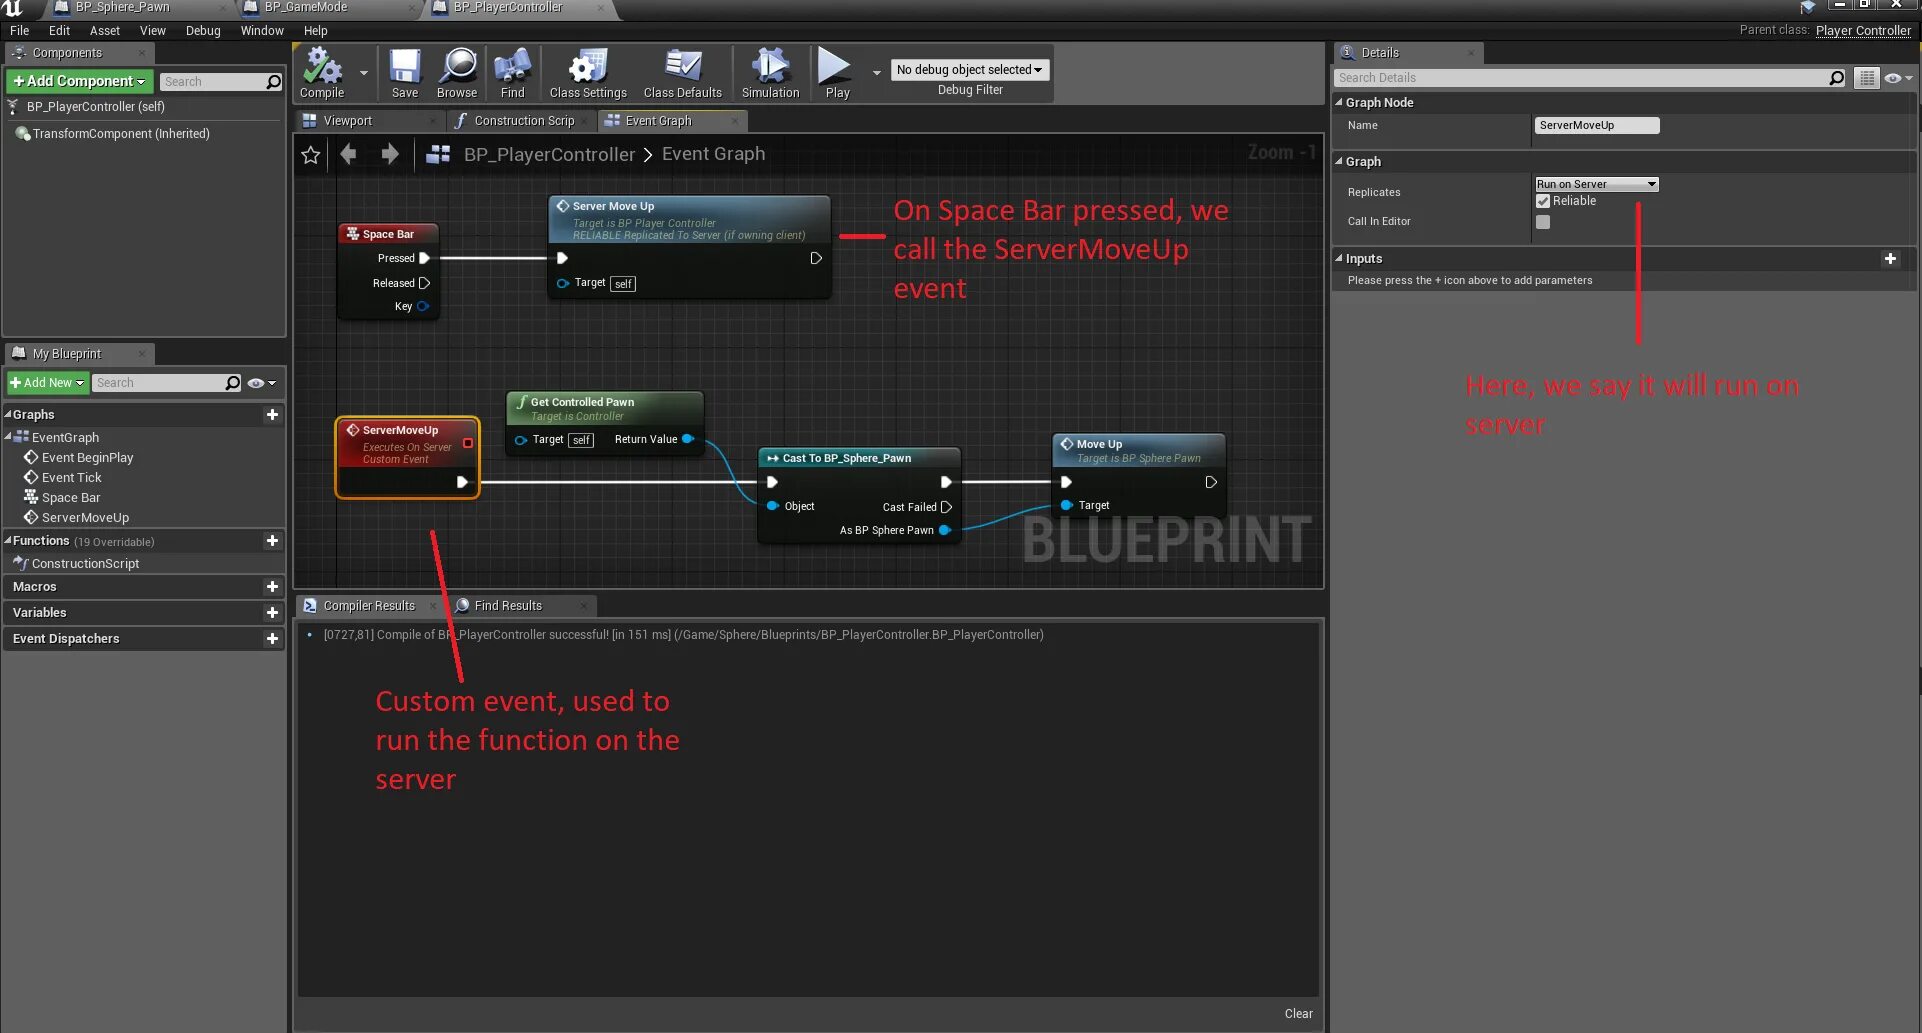Select Event Tick in My Blueprint
The width and height of the screenshot is (1922, 1033).
[71, 478]
